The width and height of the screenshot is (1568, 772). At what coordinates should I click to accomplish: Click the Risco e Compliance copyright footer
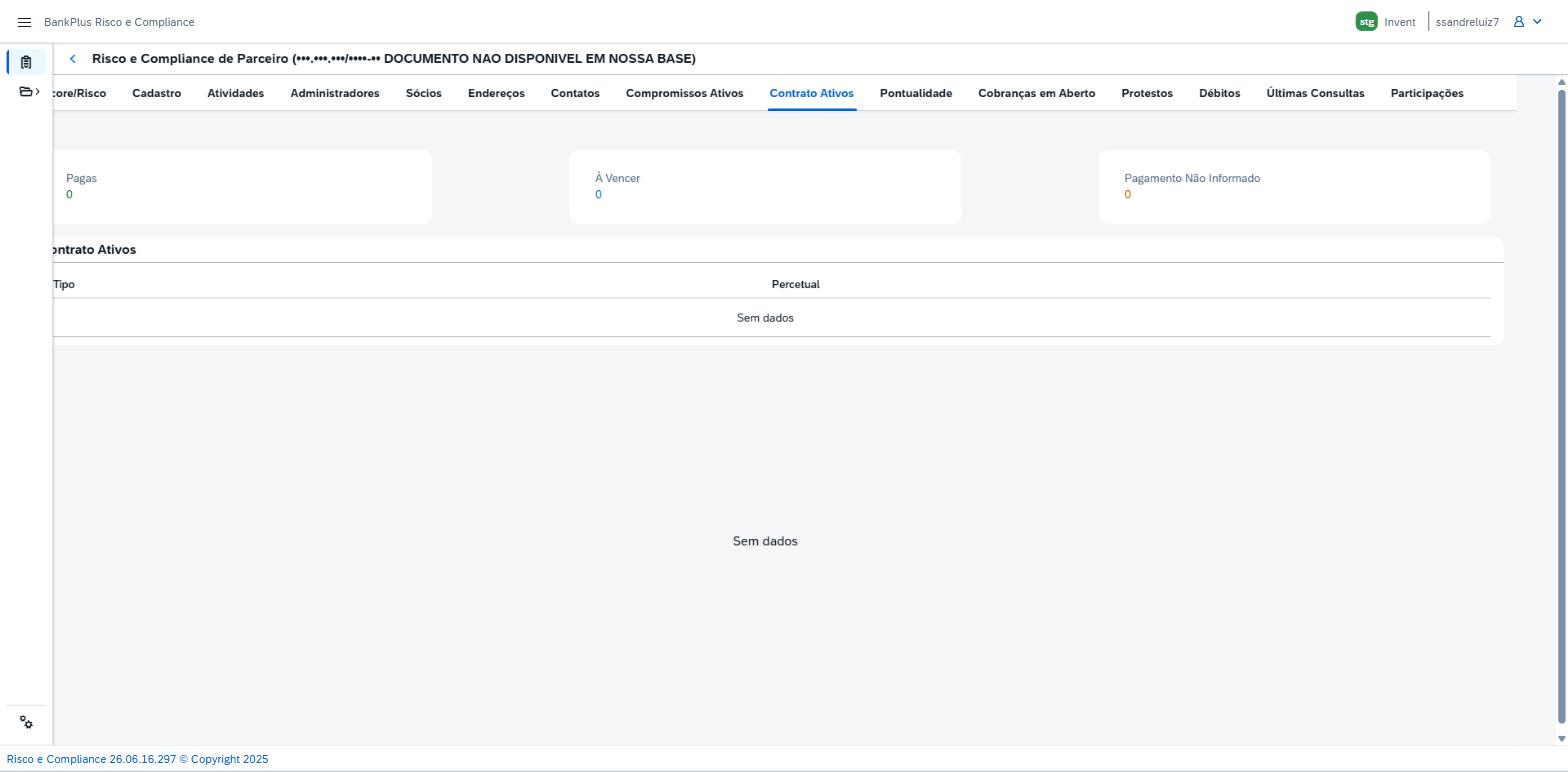coord(137,759)
